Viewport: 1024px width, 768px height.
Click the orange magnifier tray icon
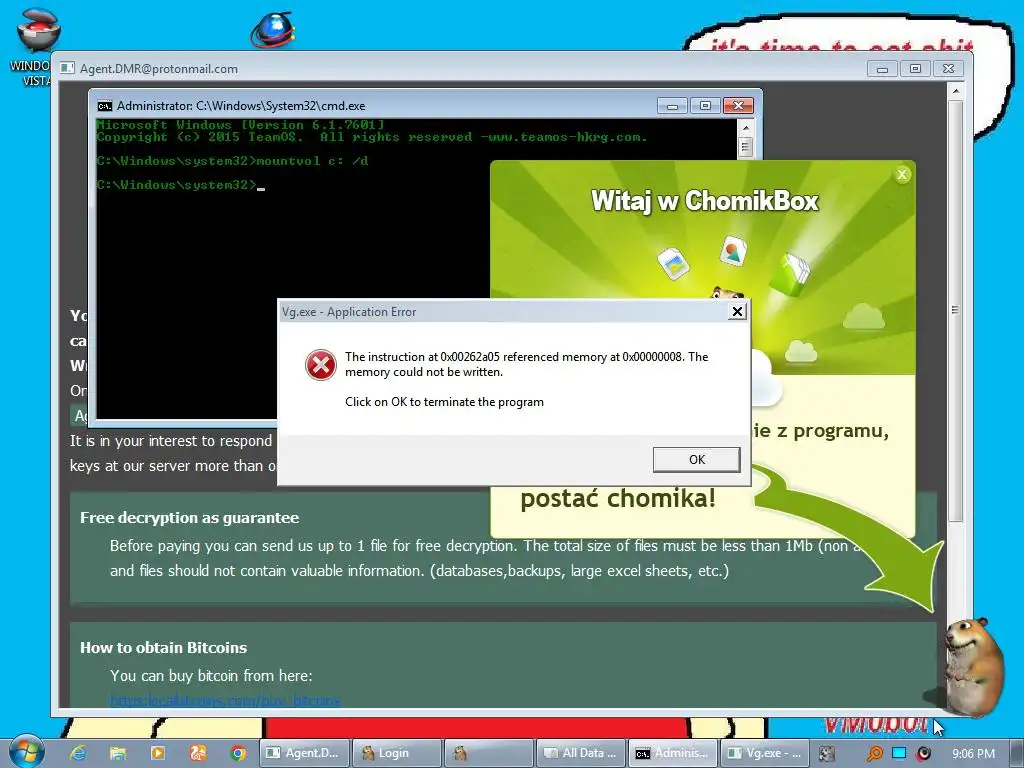pos(874,754)
